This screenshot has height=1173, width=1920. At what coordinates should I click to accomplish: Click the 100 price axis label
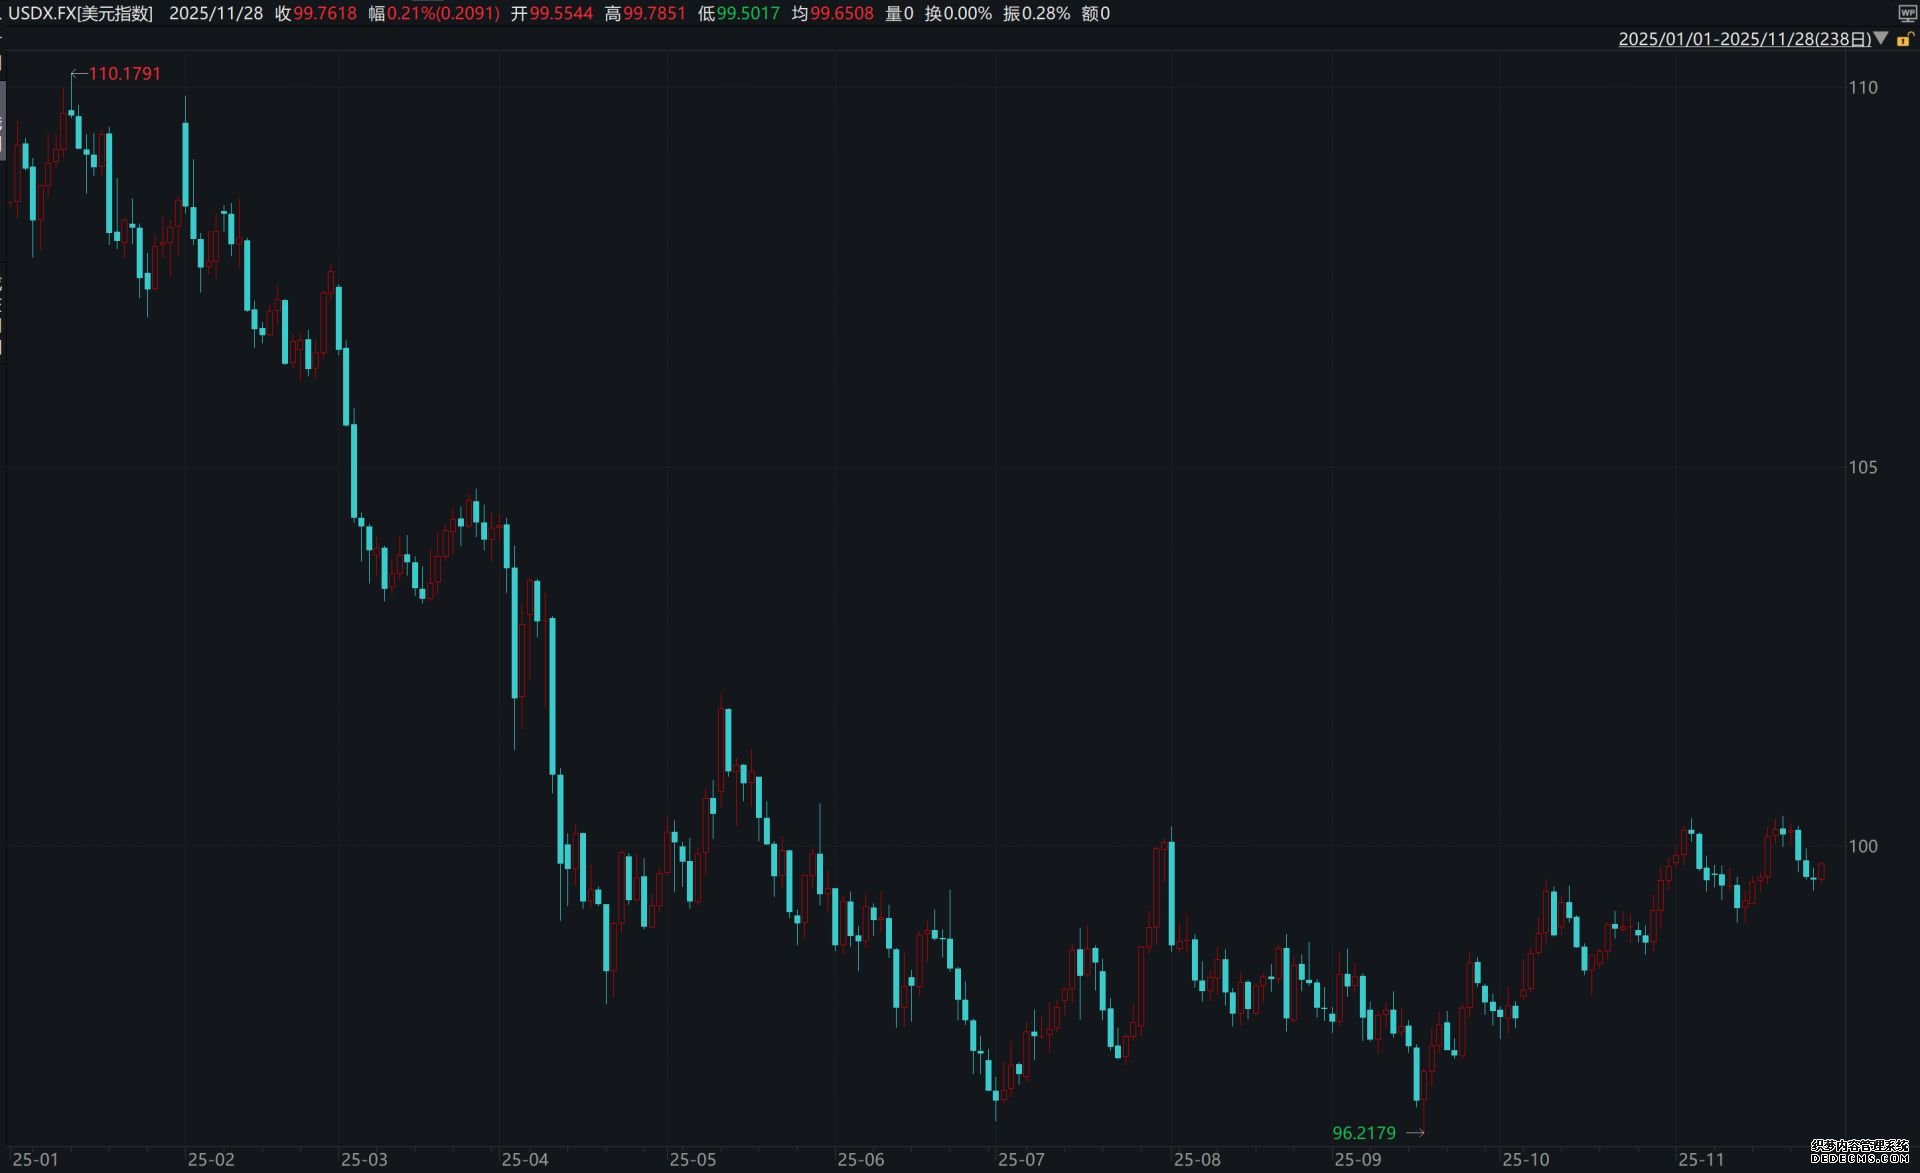pyautogui.click(x=1863, y=846)
